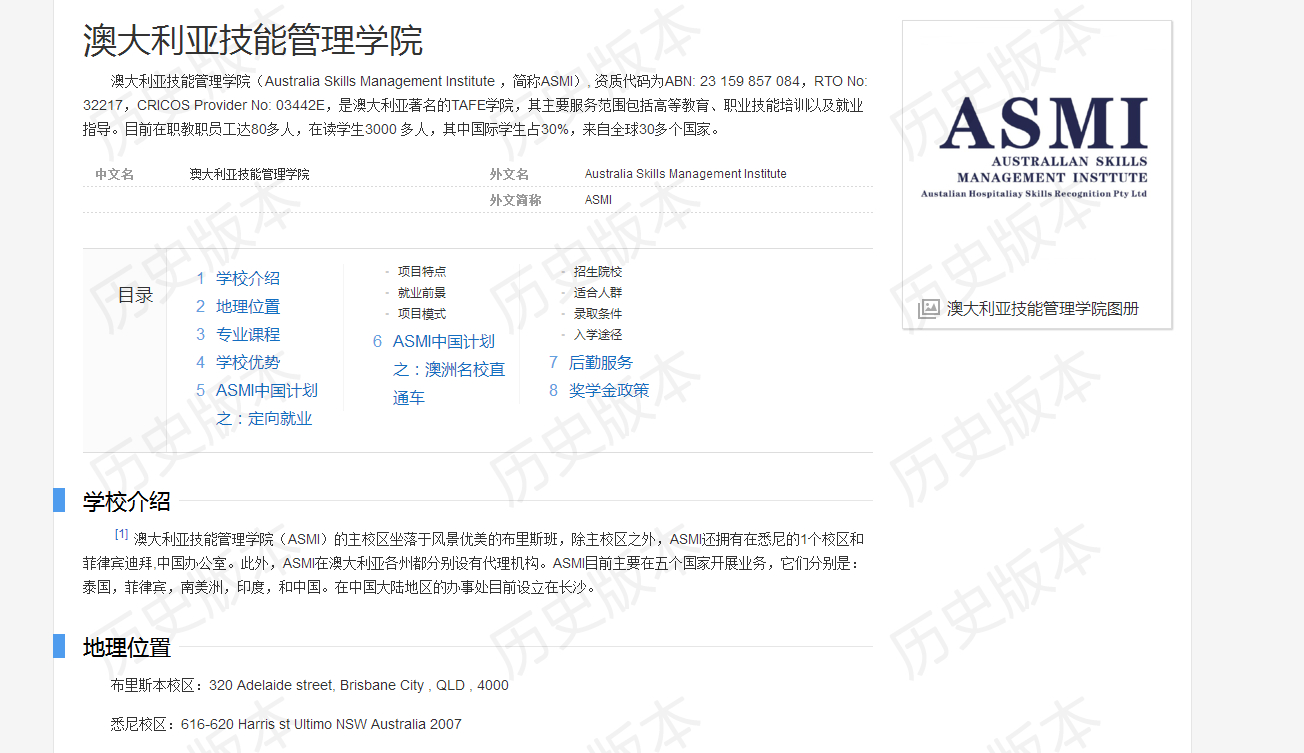Image resolution: width=1304 pixels, height=753 pixels.
Task: Navigate to ASMI中国计划之：定向就业 contents entry
Action: pos(267,404)
